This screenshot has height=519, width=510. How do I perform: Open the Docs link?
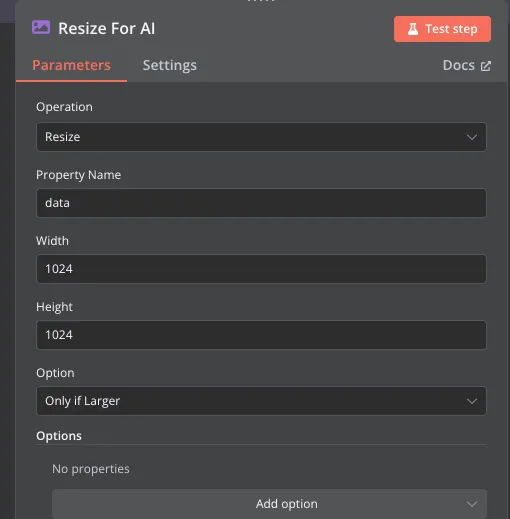467,65
